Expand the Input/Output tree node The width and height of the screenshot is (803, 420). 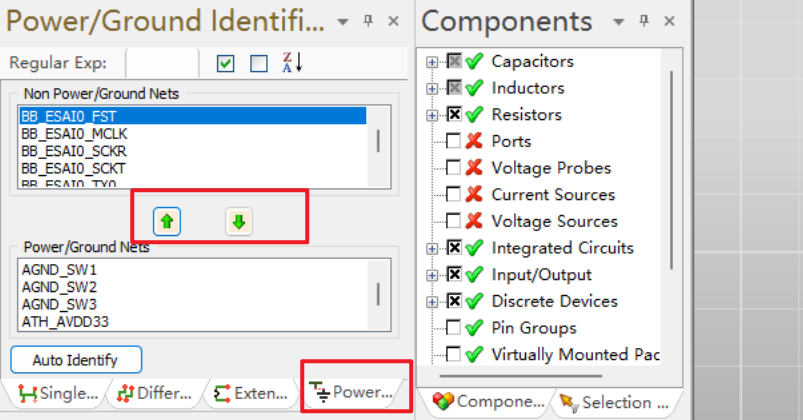[432, 275]
